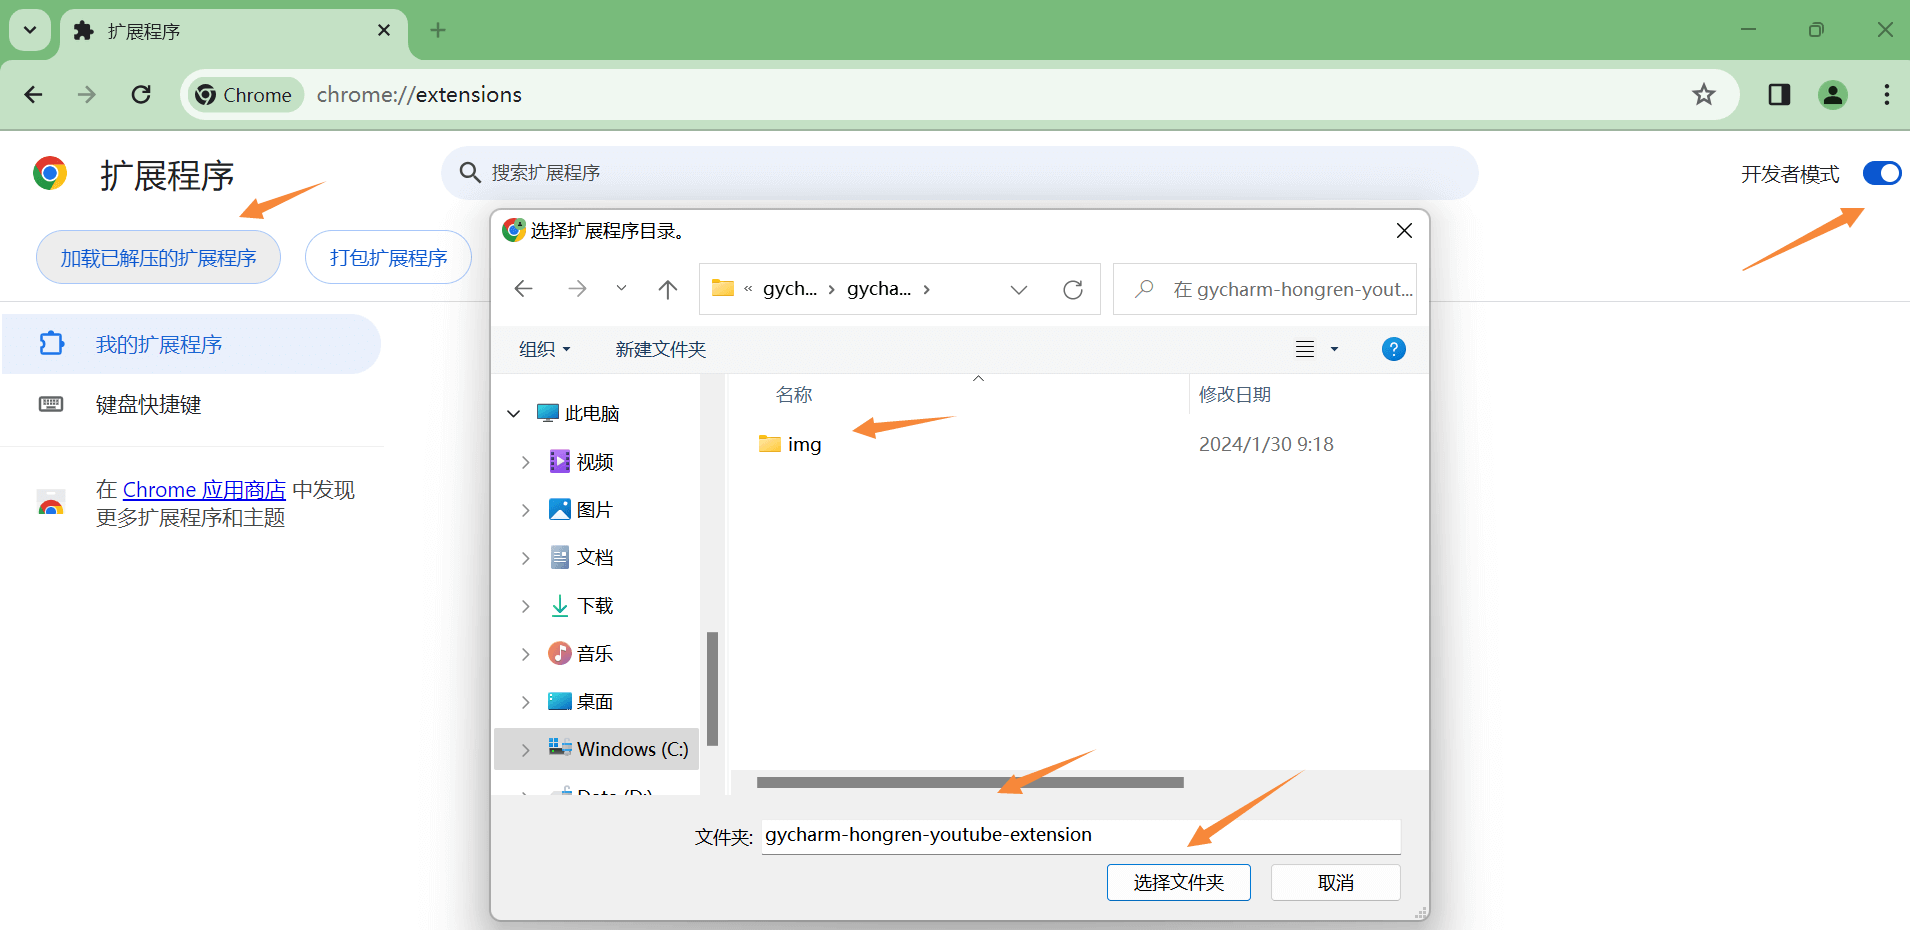Expand the 桌面 tree node
1910x930 pixels.
pos(525,702)
